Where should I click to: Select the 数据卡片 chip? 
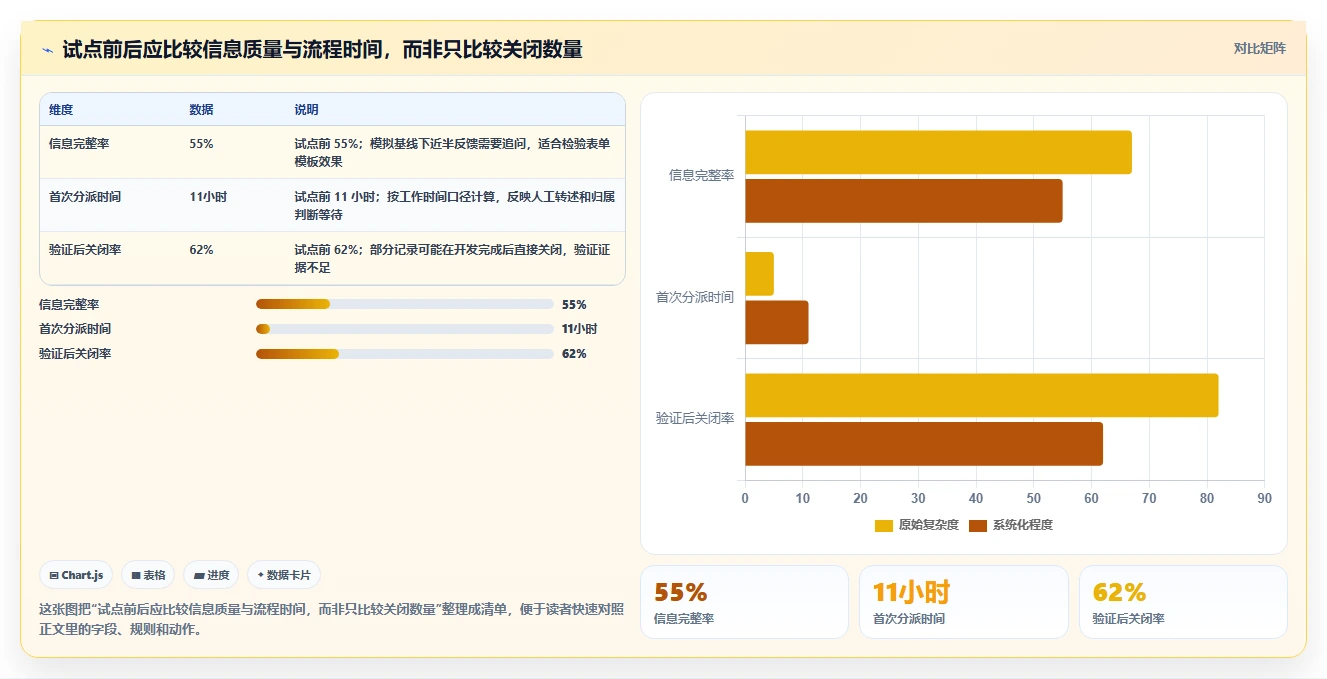[284, 575]
